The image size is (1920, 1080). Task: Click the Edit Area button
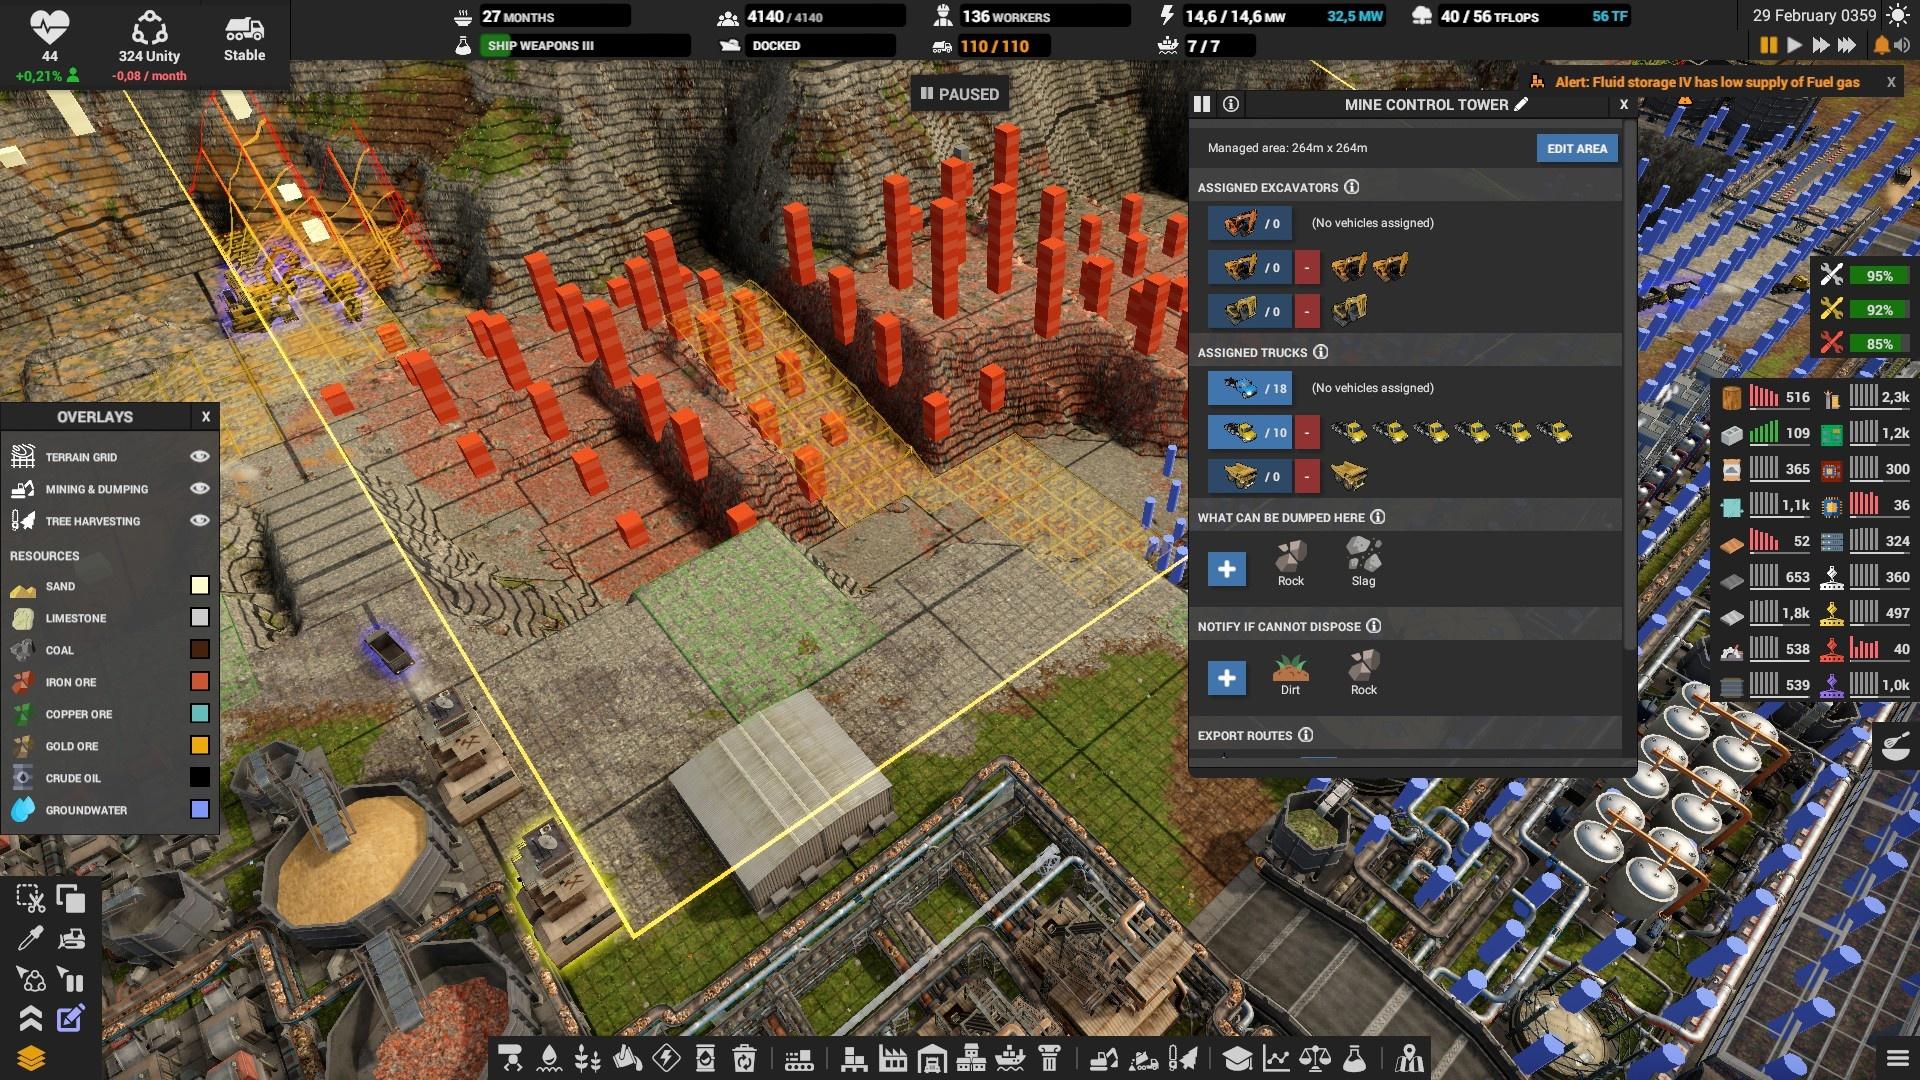point(1576,148)
